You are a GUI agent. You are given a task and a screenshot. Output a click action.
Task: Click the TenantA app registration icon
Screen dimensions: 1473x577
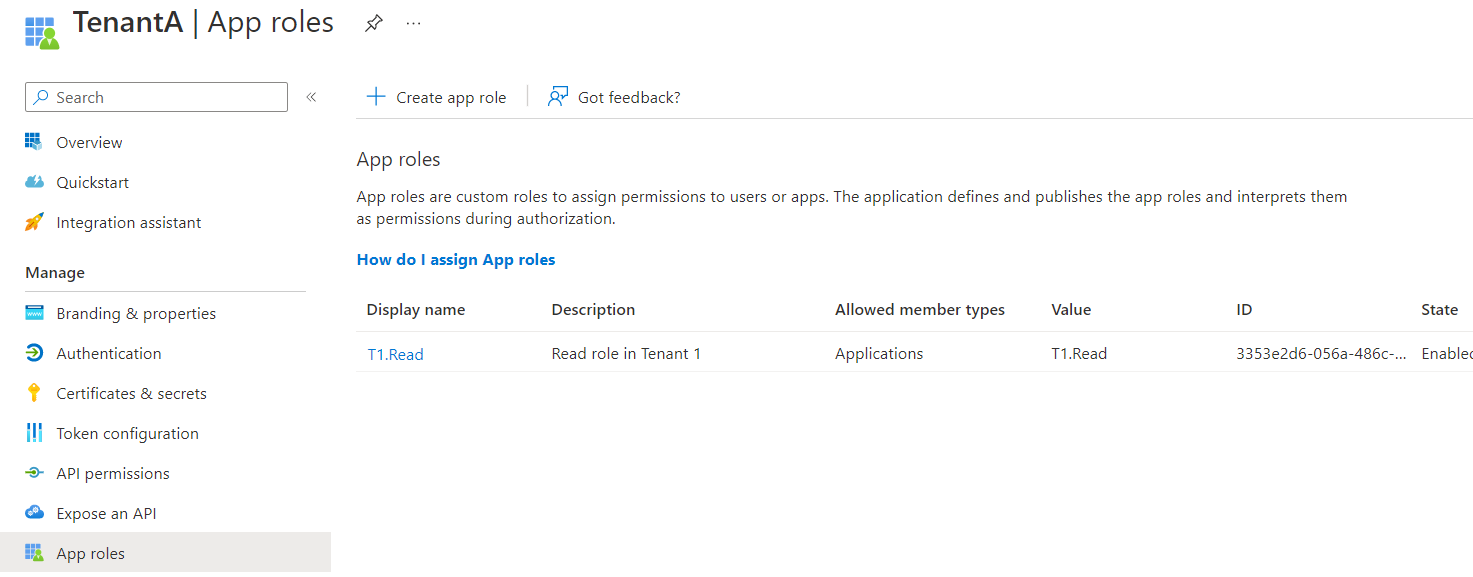[x=42, y=31]
